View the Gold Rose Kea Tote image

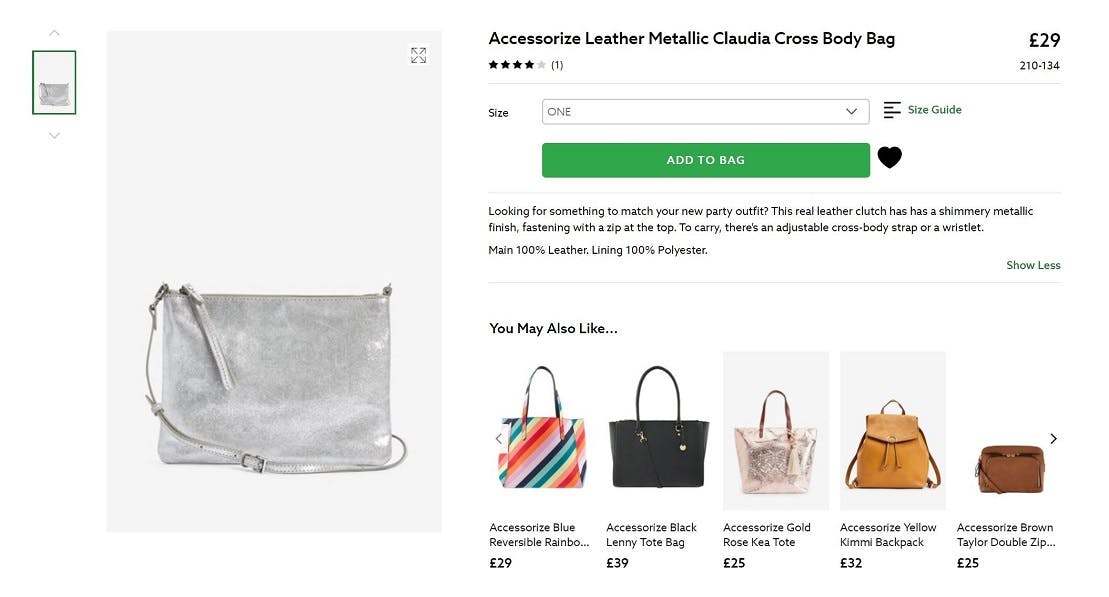click(x=775, y=430)
